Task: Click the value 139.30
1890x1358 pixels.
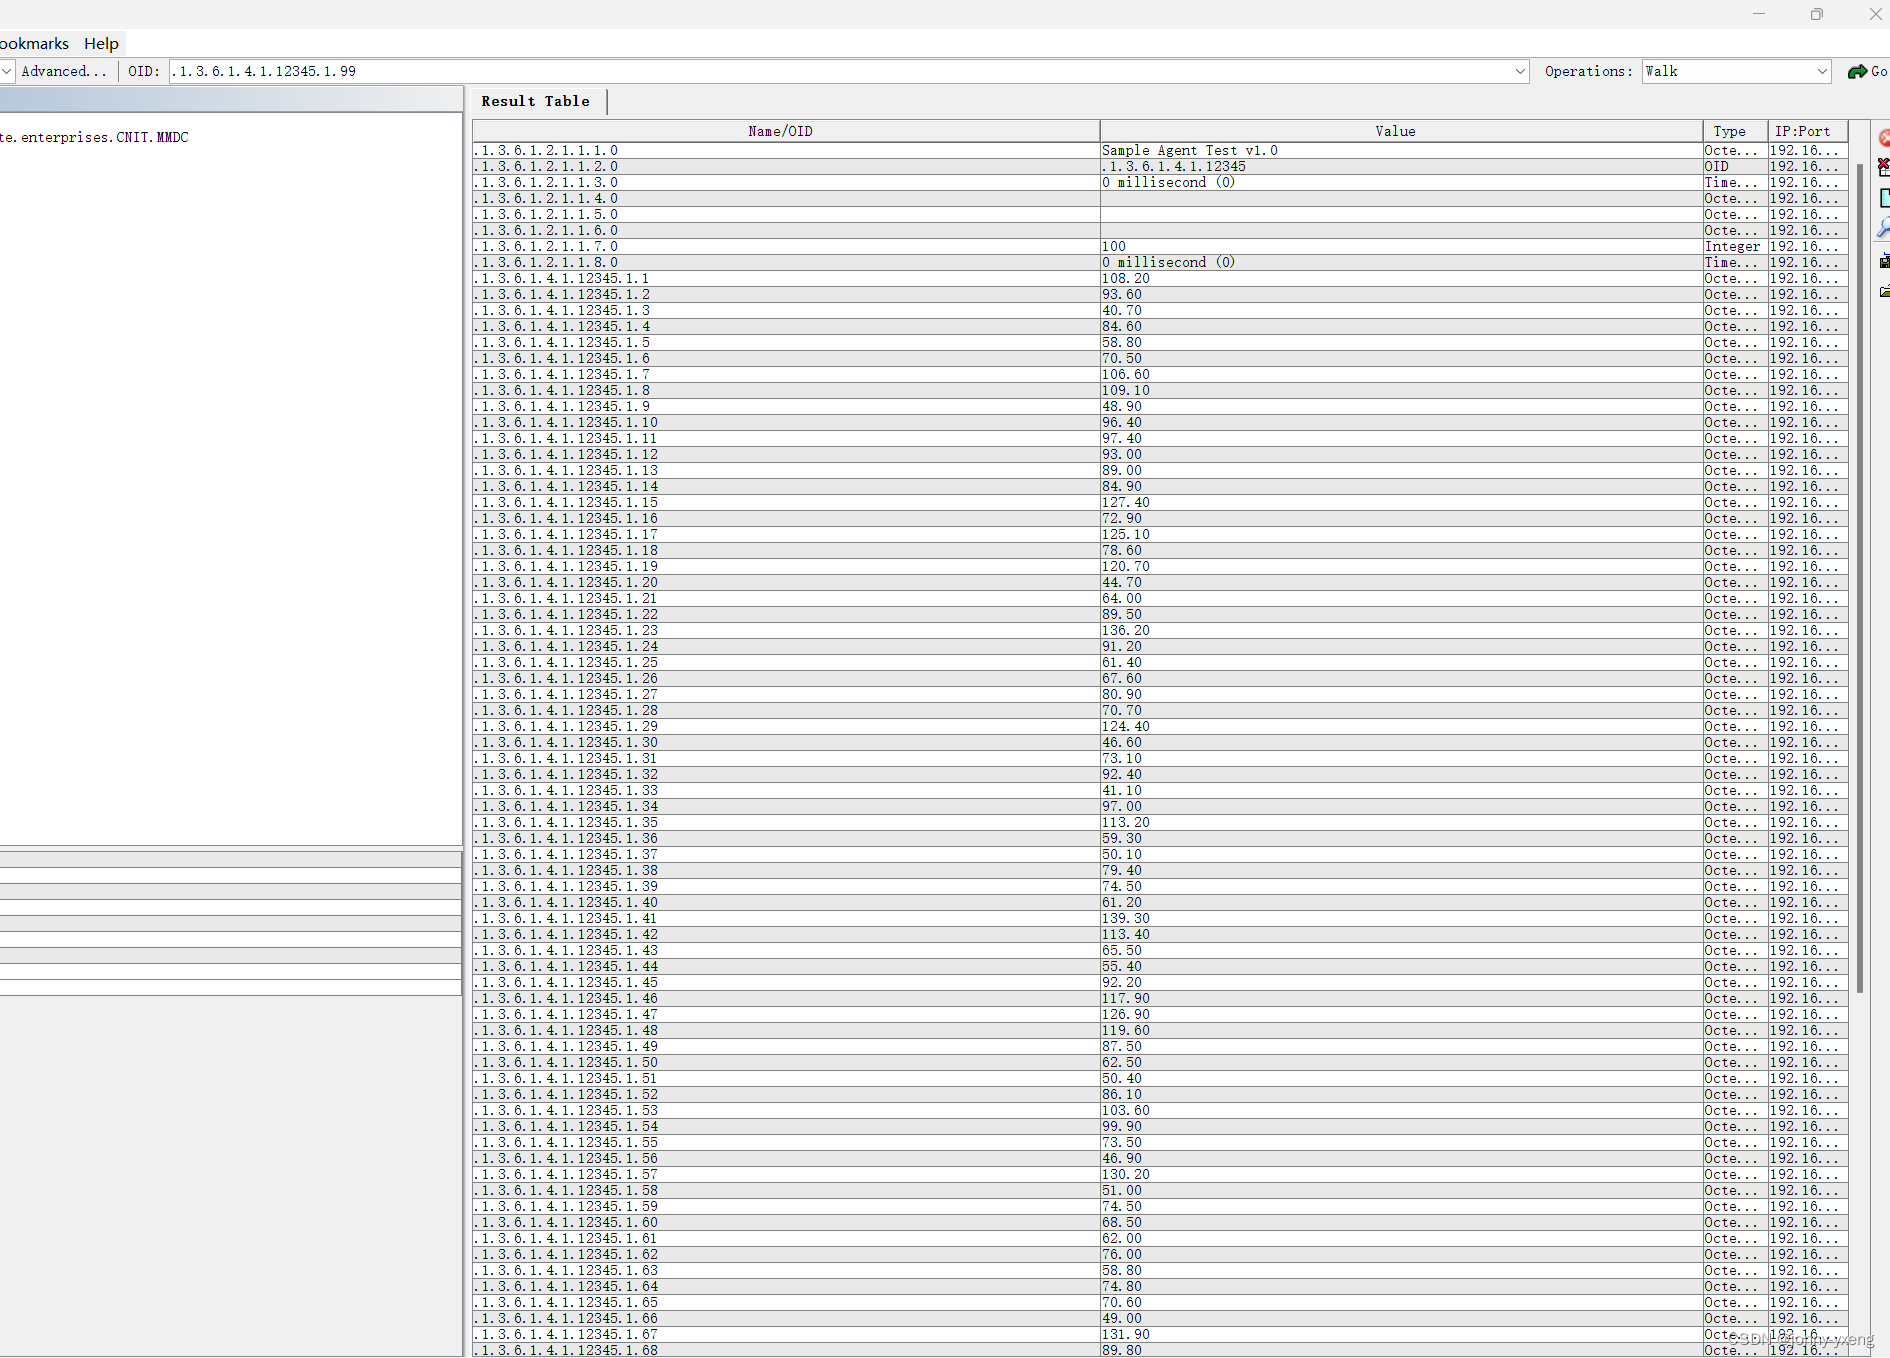Action: [x=1126, y=918]
